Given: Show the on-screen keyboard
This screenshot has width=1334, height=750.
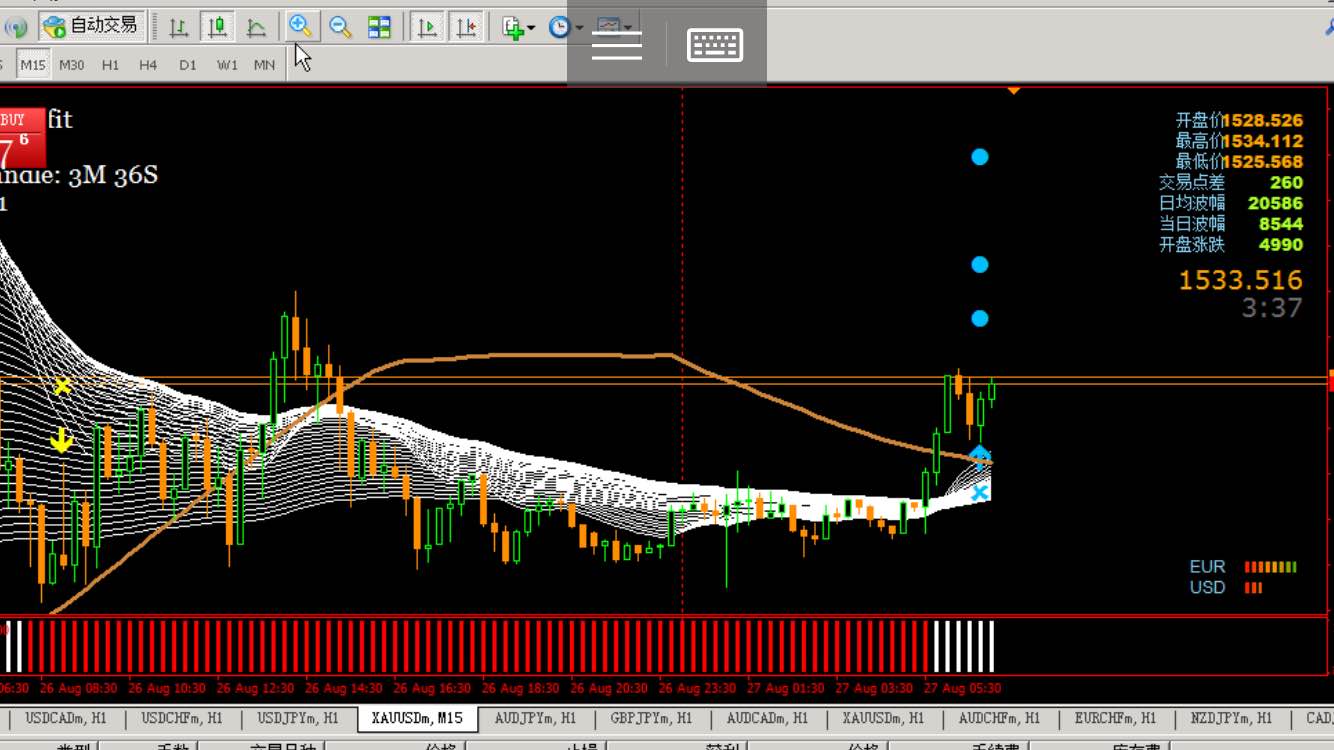Looking at the screenshot, I should 715,45.
